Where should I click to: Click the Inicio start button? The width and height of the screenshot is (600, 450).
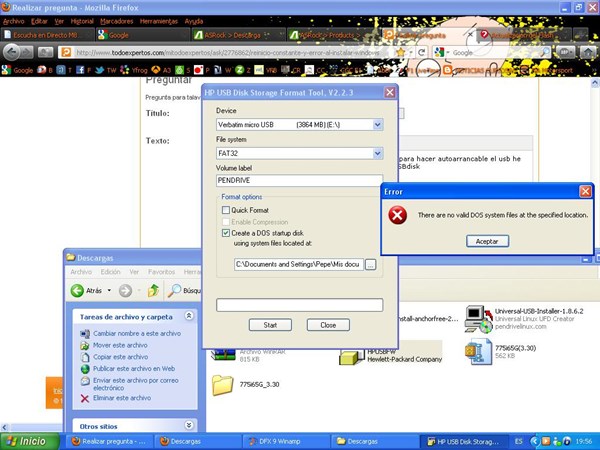[x=27, y=440]
